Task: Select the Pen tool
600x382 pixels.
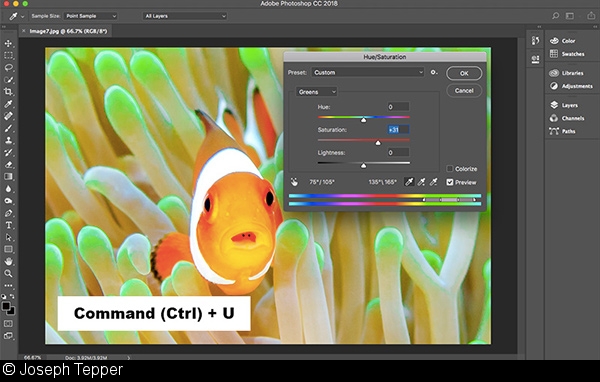Action: 8,213
